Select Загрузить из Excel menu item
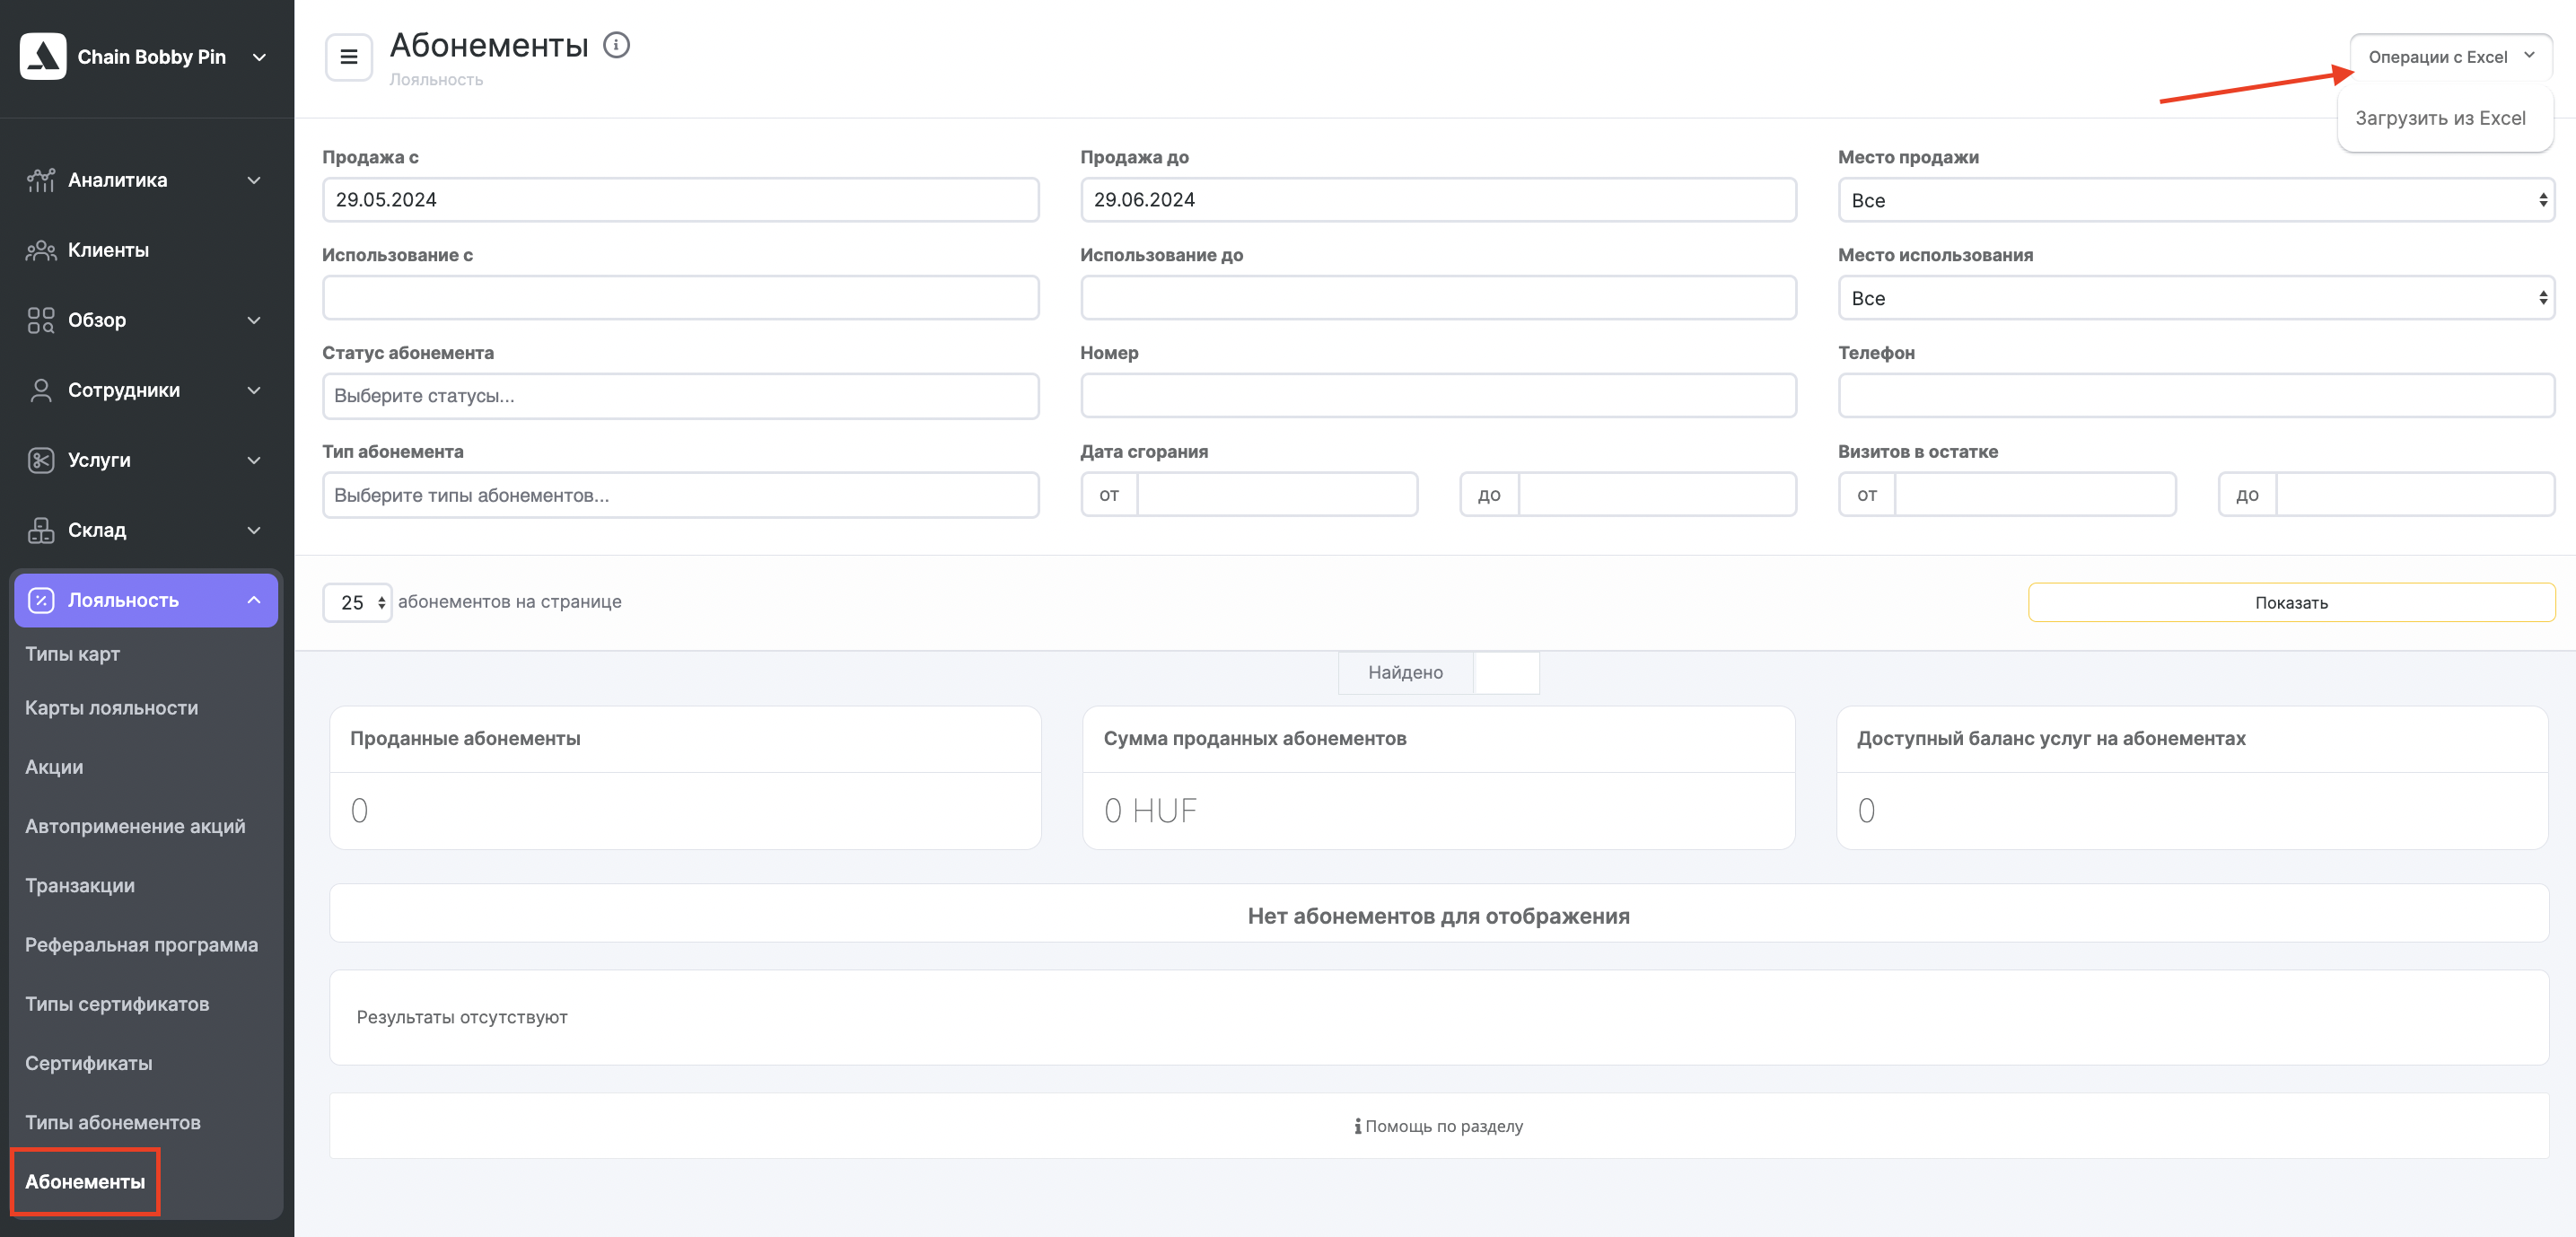This screenshot has height=1237, width=2576. tap(2440, 118)
